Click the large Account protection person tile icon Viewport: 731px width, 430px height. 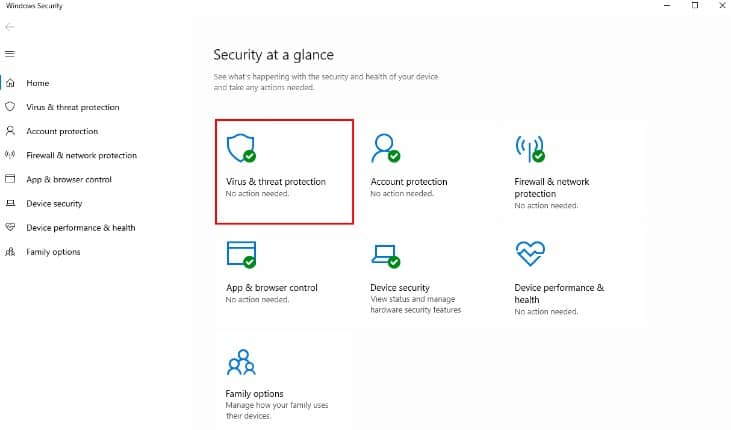click(x=386, y=148)
